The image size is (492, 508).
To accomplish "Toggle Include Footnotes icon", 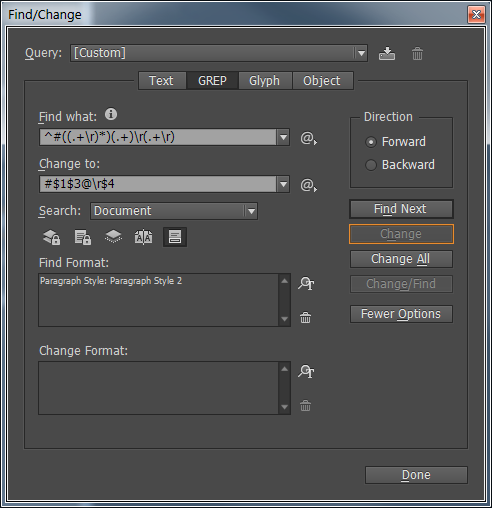I will 175,237.
